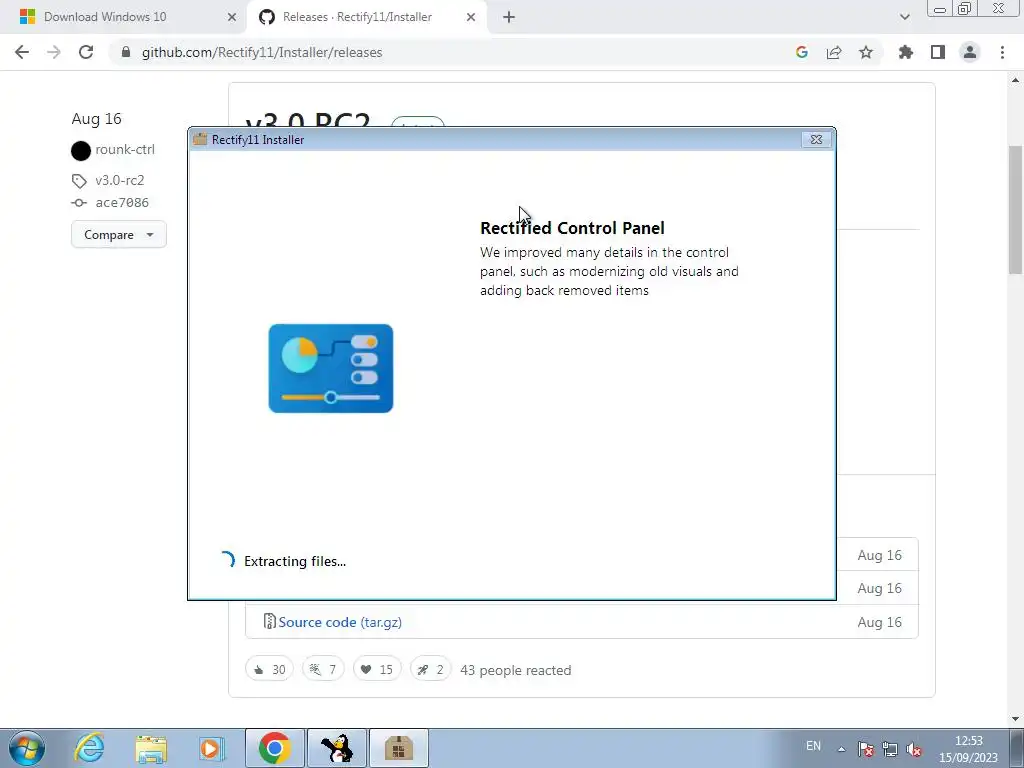Switch to Chrome in taskbar

point(275,748)
